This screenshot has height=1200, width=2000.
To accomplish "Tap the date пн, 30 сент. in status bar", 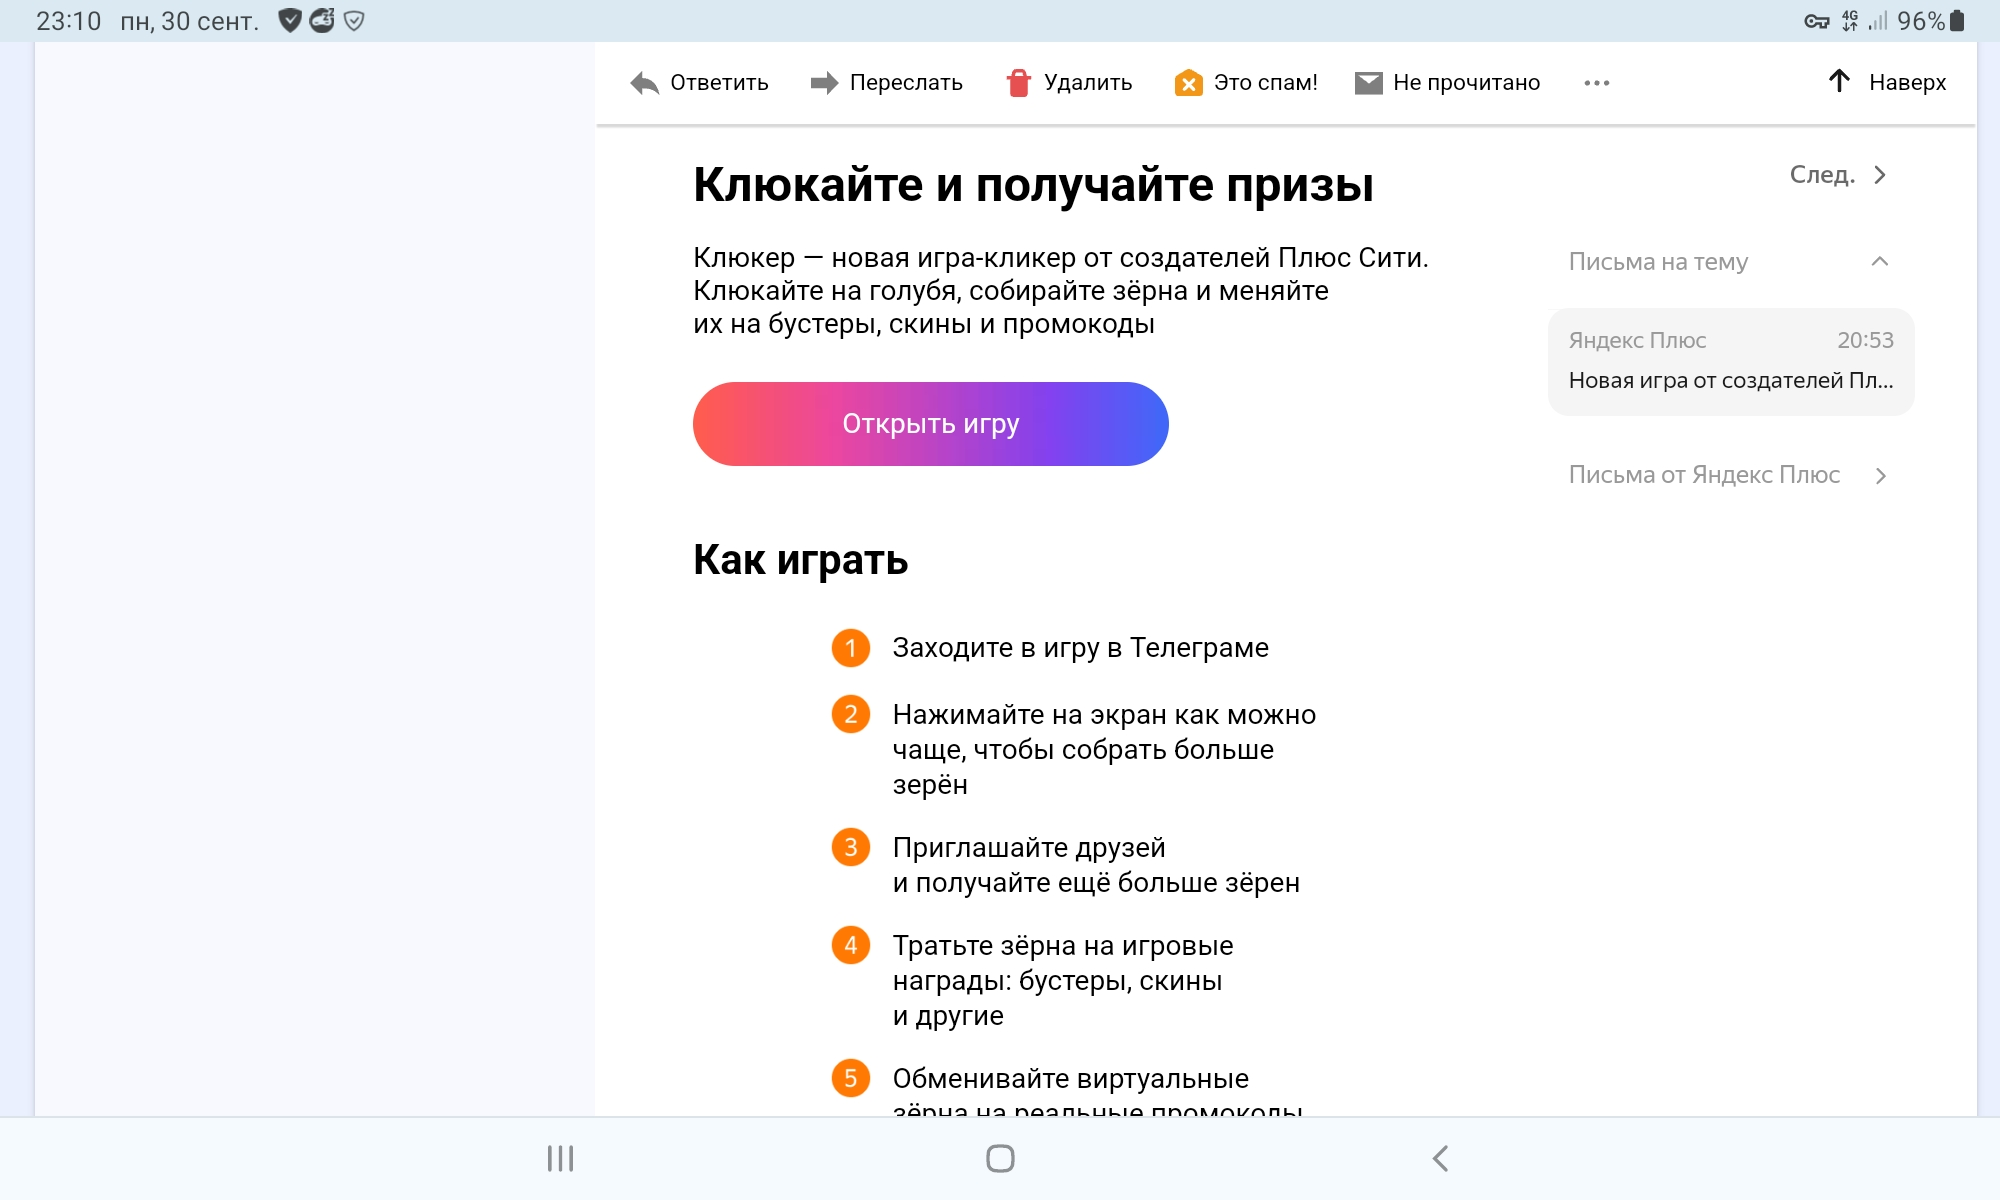I will click(189, 21).
